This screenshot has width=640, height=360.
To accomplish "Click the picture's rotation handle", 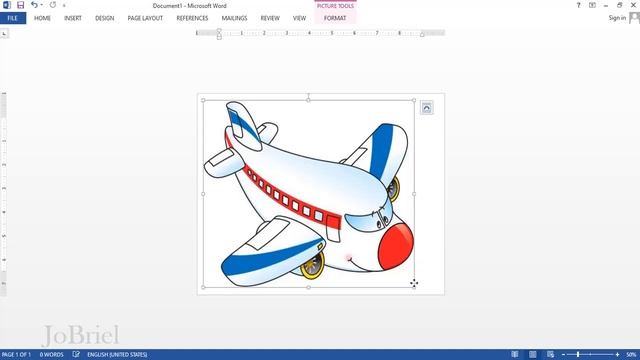I will [x=309, y=95].
